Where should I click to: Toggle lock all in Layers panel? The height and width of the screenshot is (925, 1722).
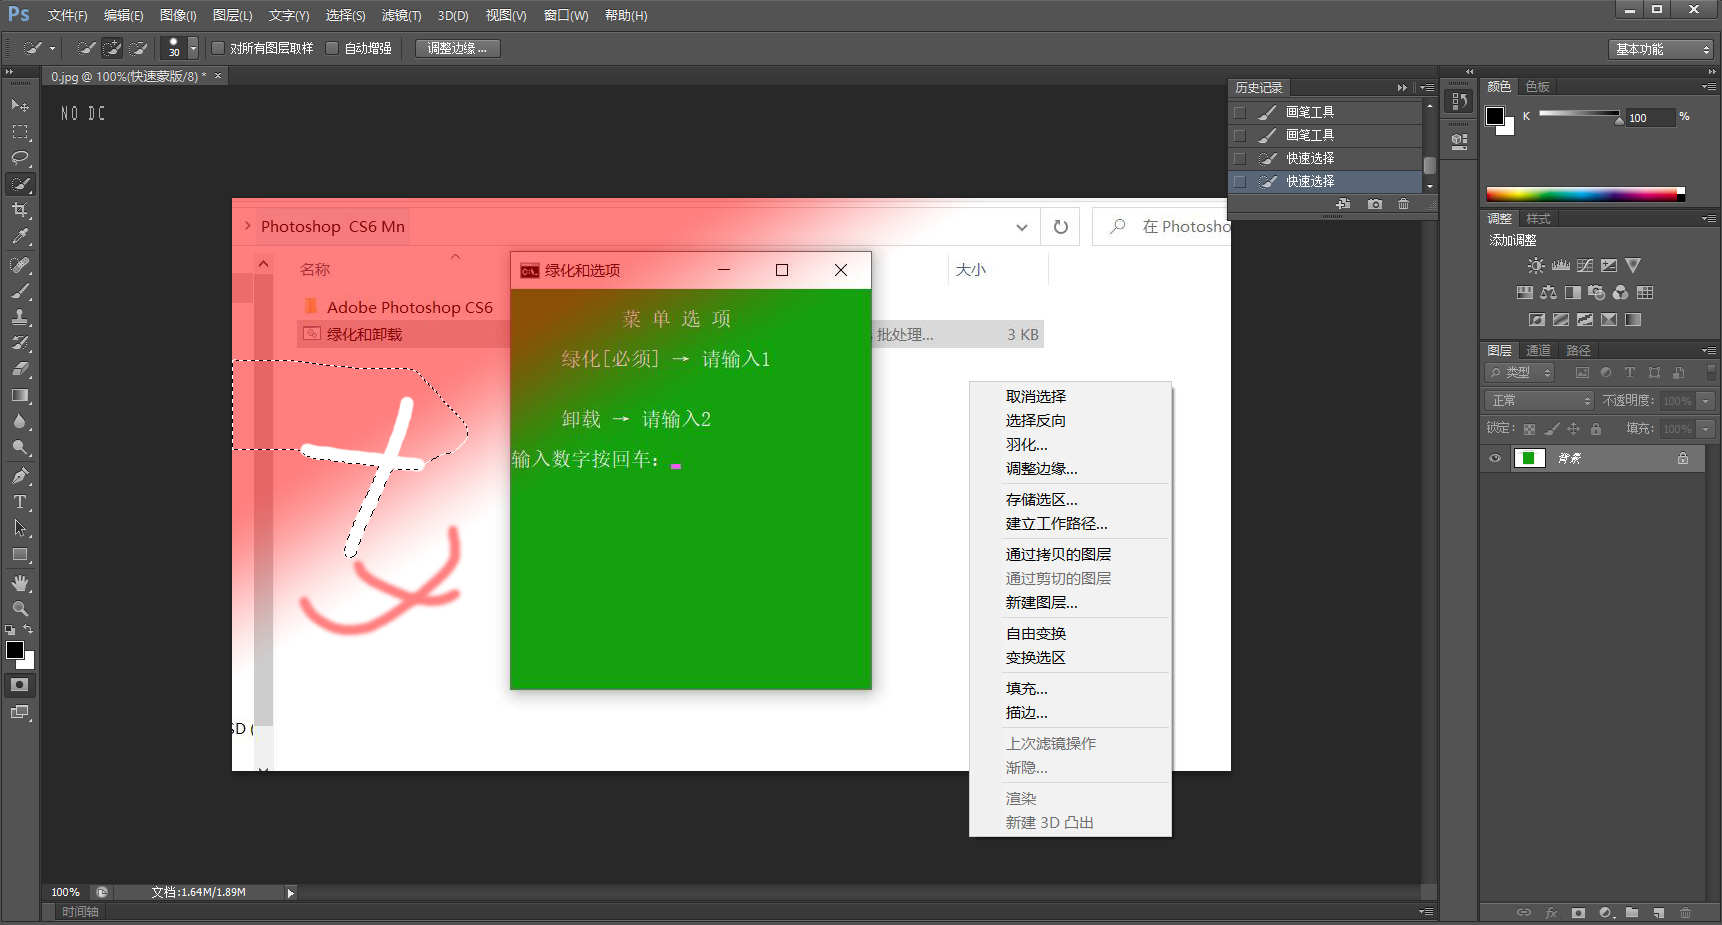pos(1596,429)
